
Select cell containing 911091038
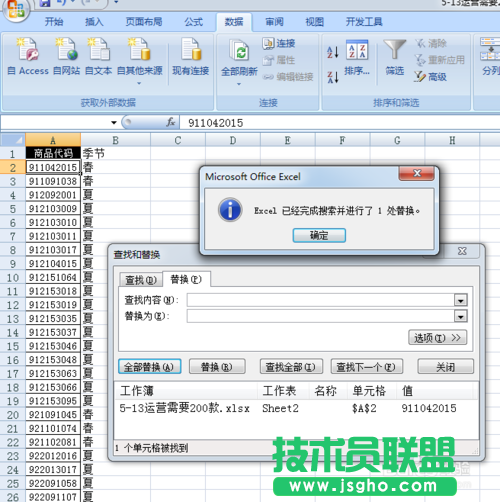coord(53,181)
